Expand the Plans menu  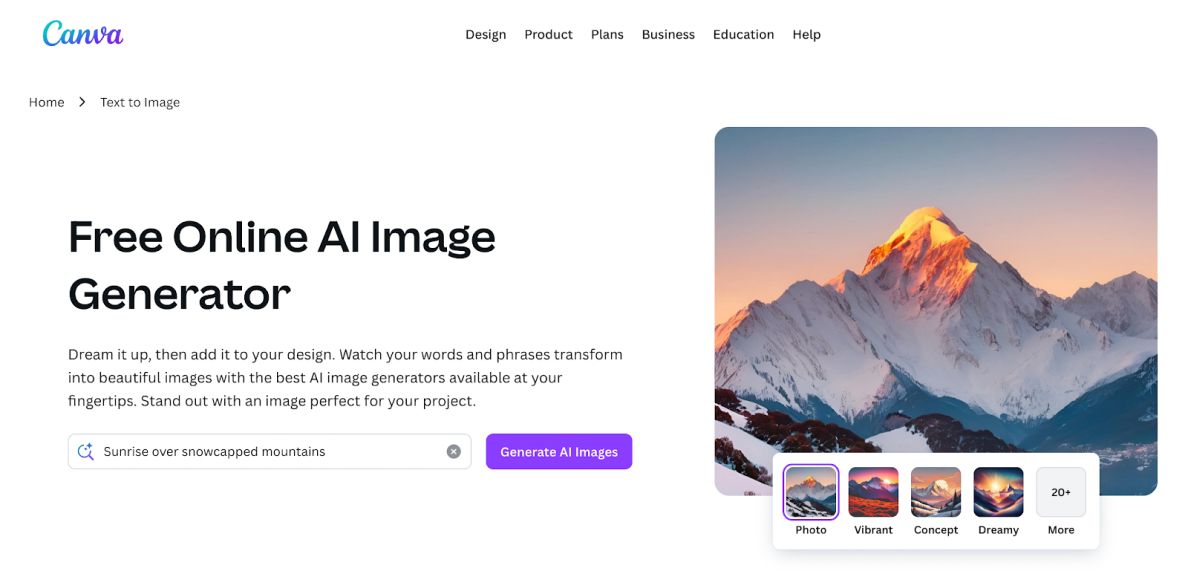click(x=608, y=34)
